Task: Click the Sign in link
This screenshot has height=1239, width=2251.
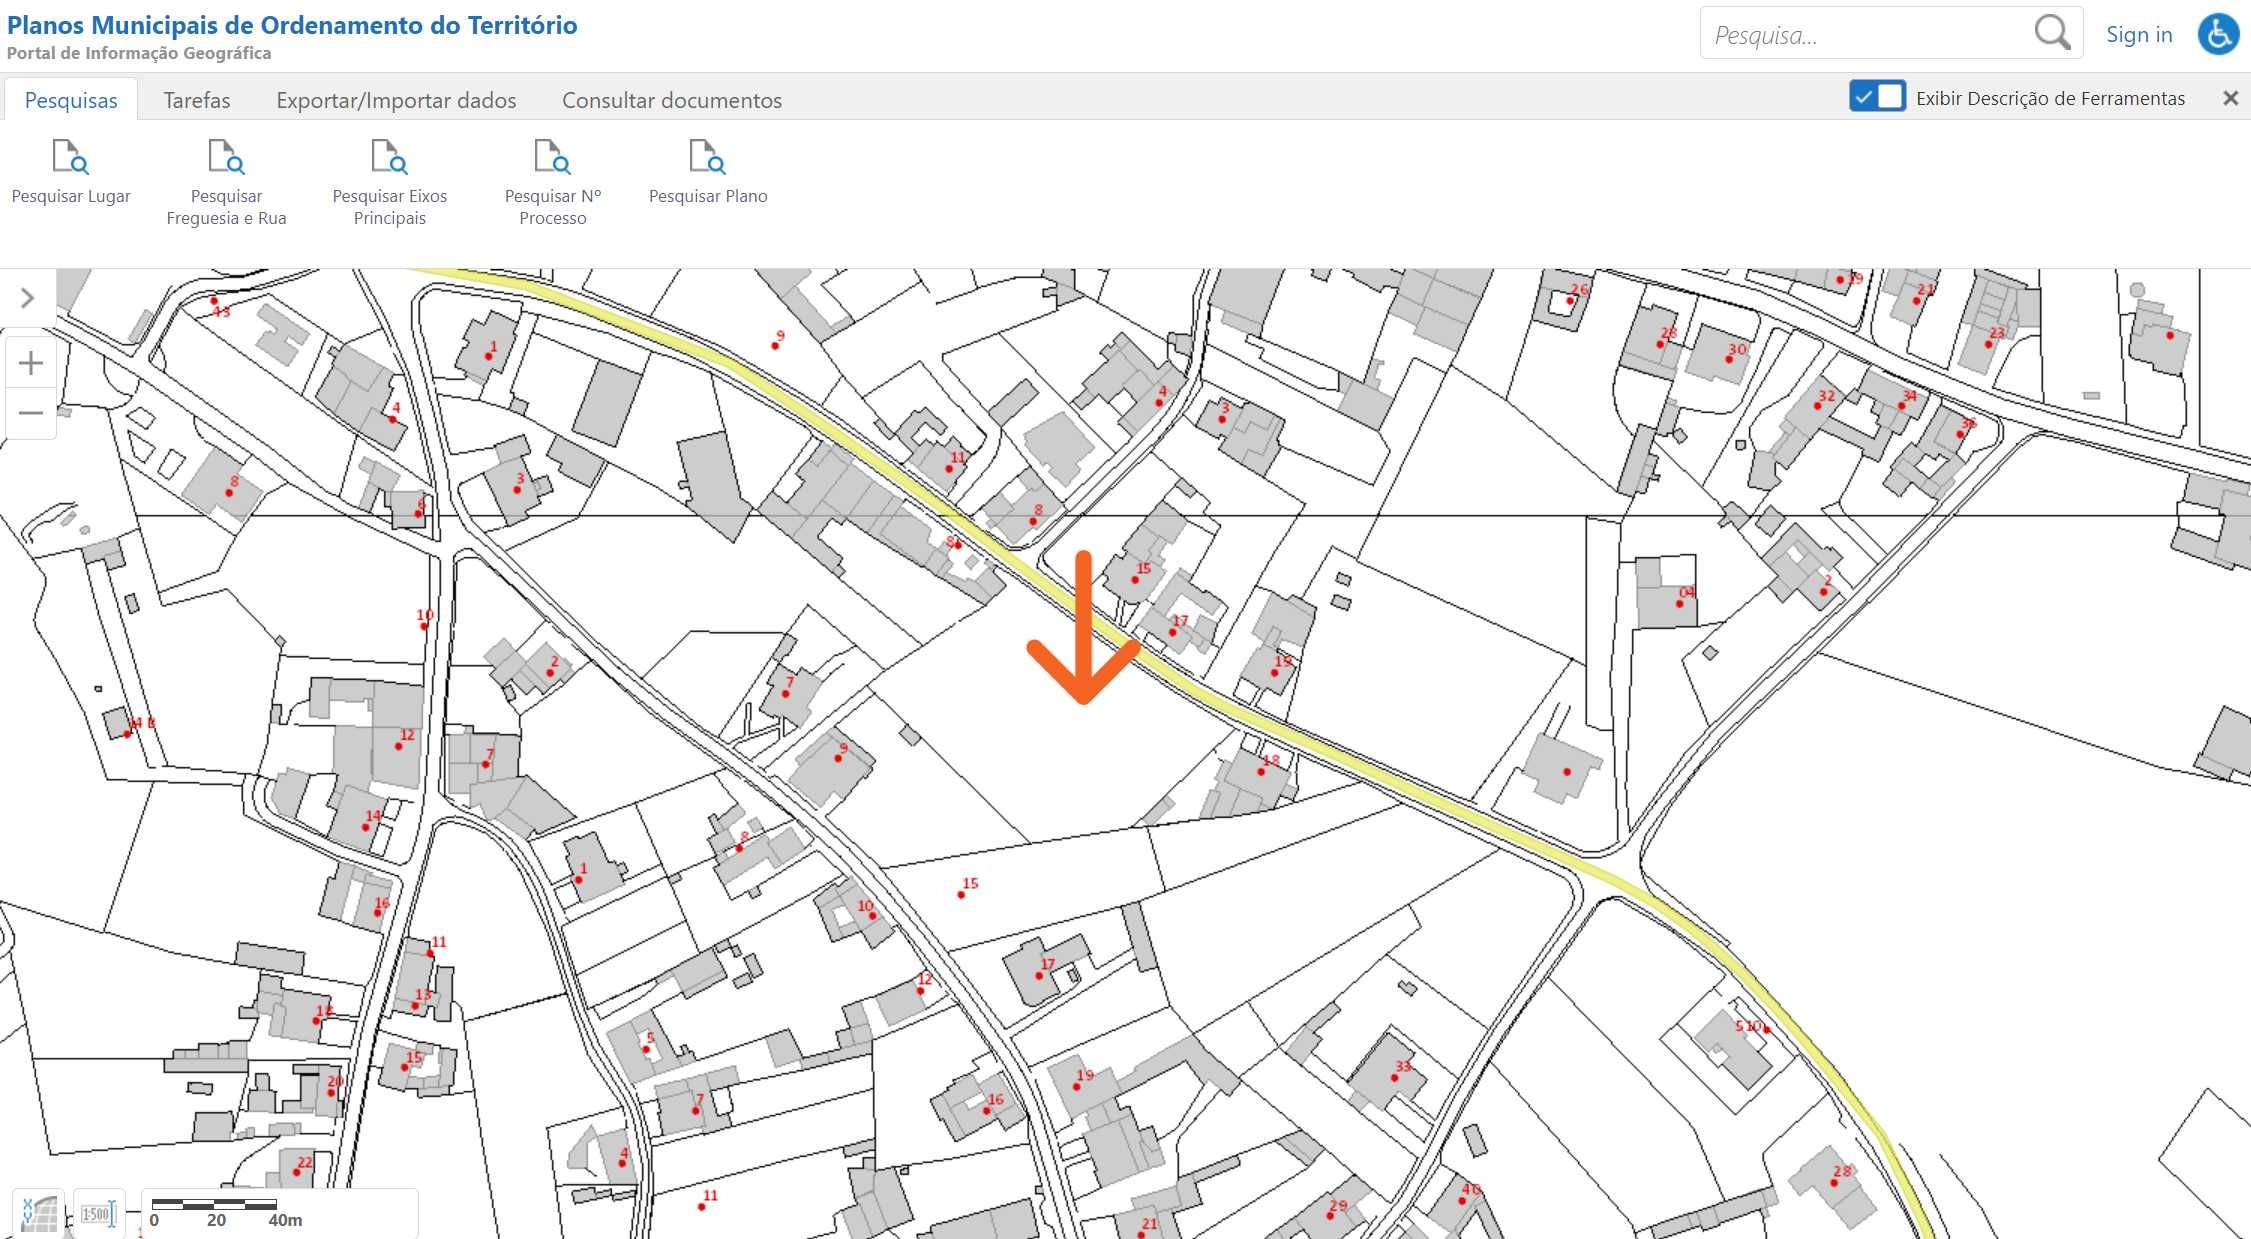Action: pos(2139,34)
